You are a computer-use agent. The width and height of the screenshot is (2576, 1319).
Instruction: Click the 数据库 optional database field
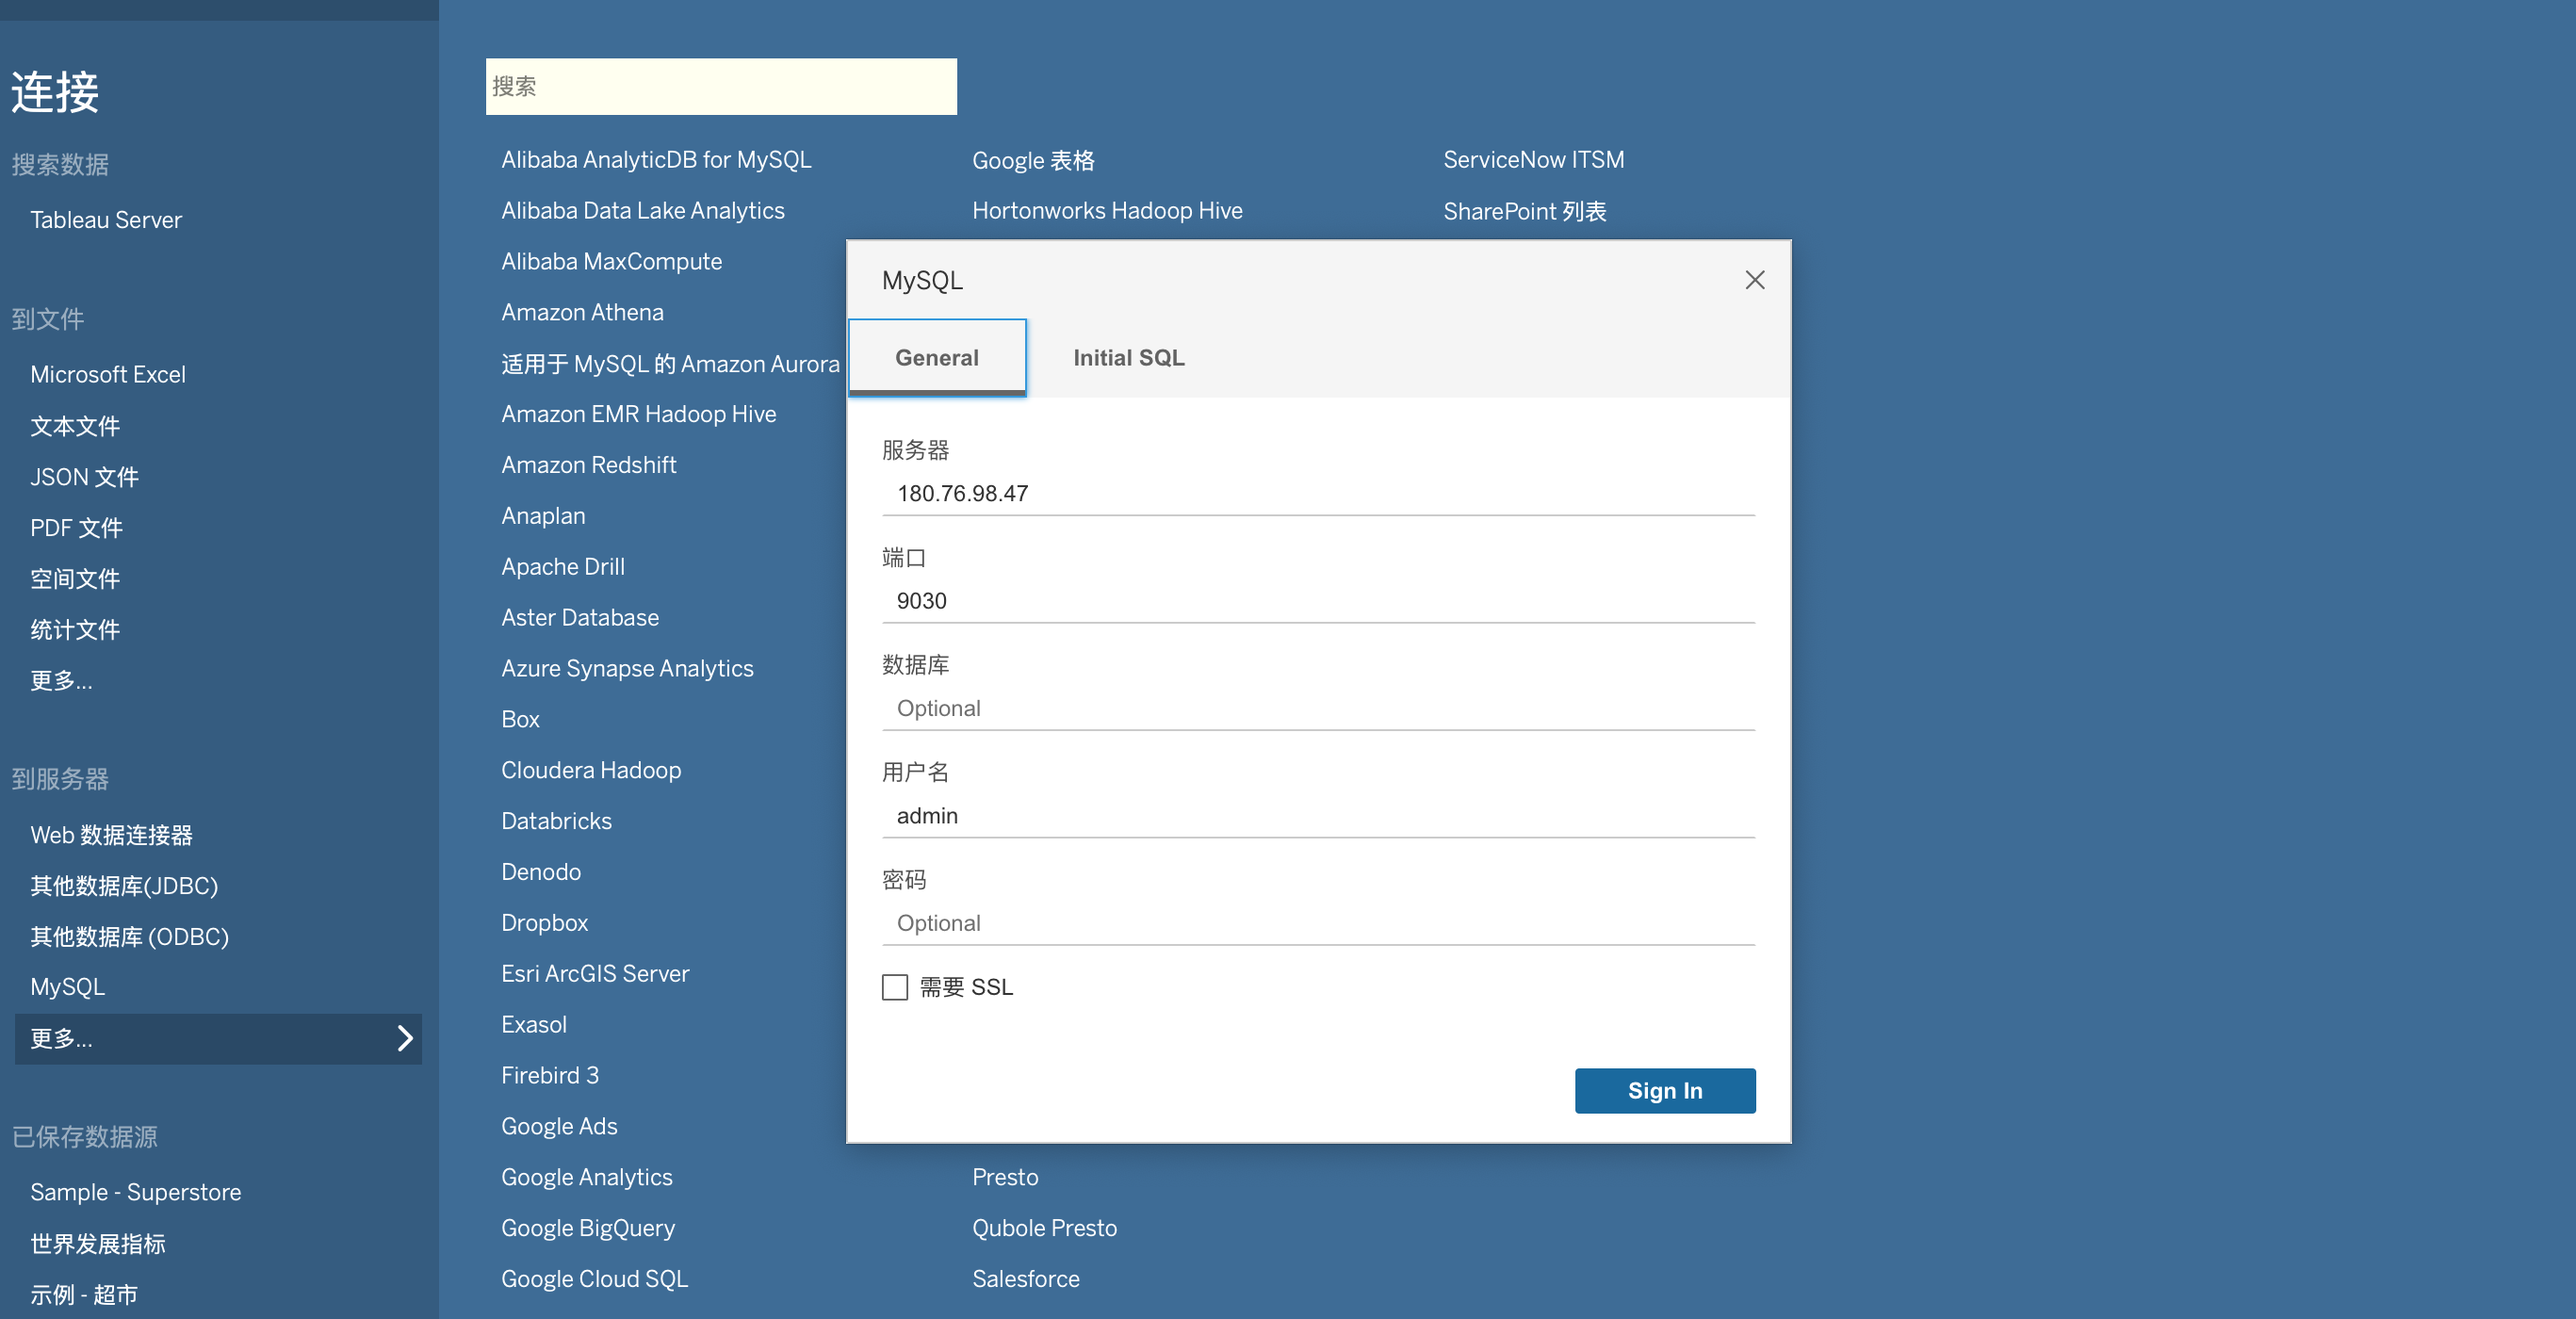1318,708
